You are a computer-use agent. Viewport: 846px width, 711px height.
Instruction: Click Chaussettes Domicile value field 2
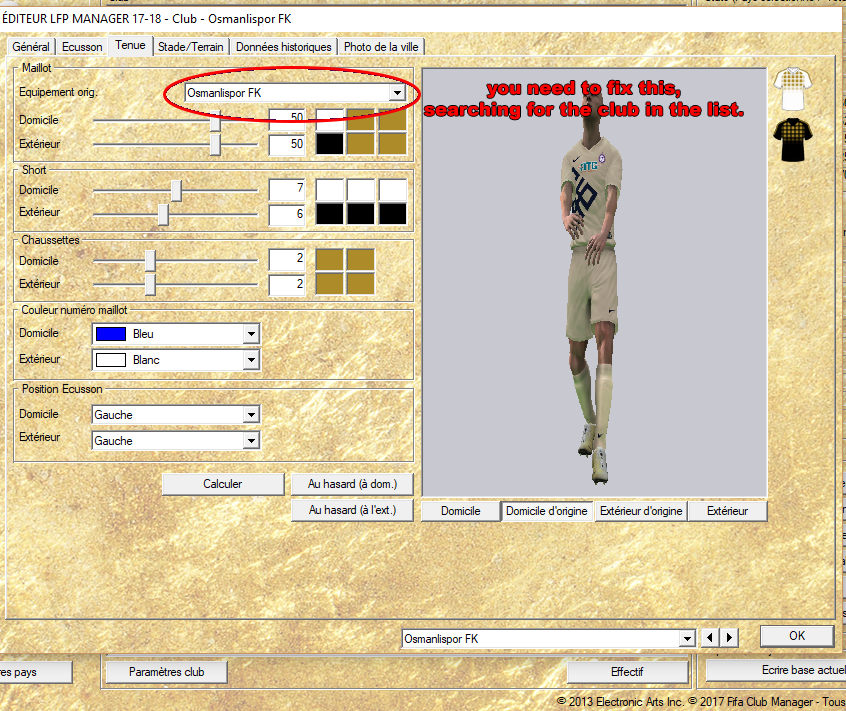pyautogui.click(x=287, y=259)
